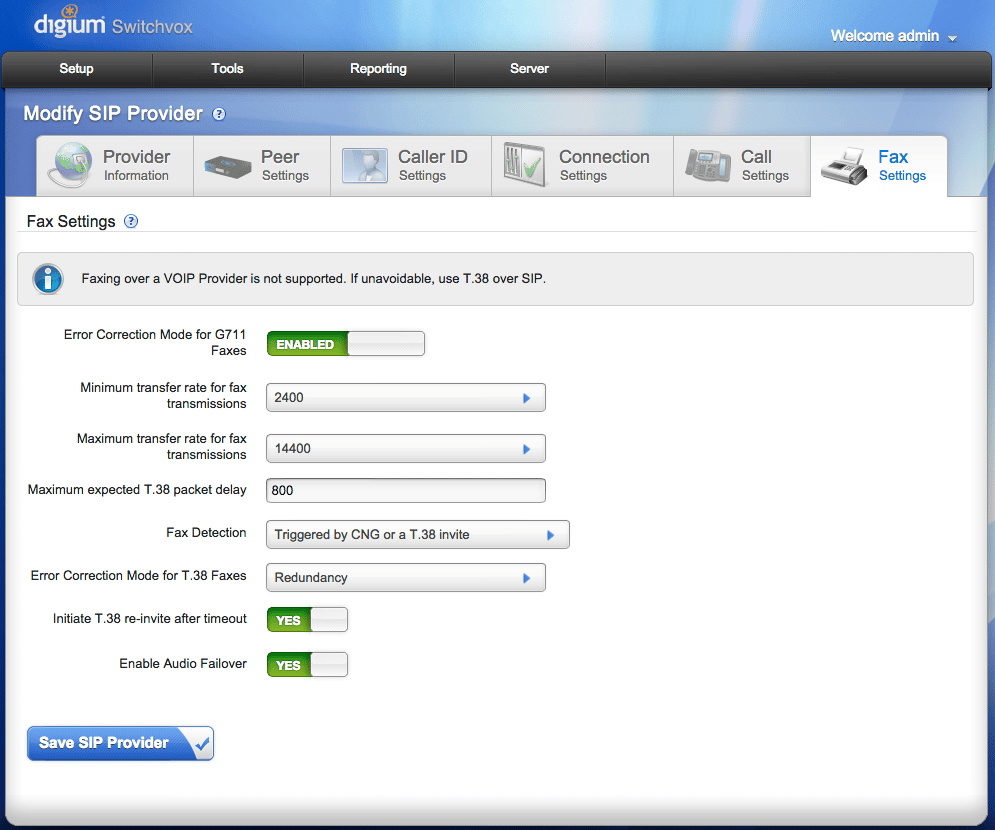Click the Maximum expected T.38 packet delay label
Screen dimensions: 995x830
pyautogui.click(x=137, y=490)
